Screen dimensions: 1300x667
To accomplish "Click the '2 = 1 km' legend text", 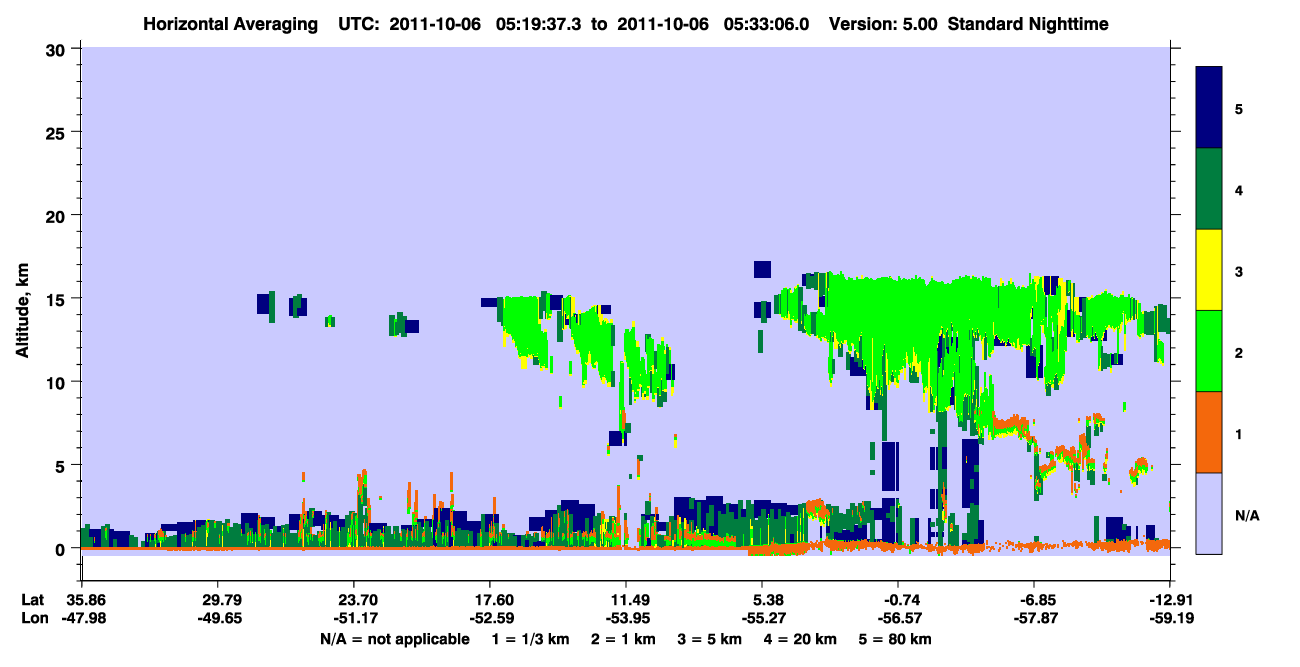I will coord(623,639).
